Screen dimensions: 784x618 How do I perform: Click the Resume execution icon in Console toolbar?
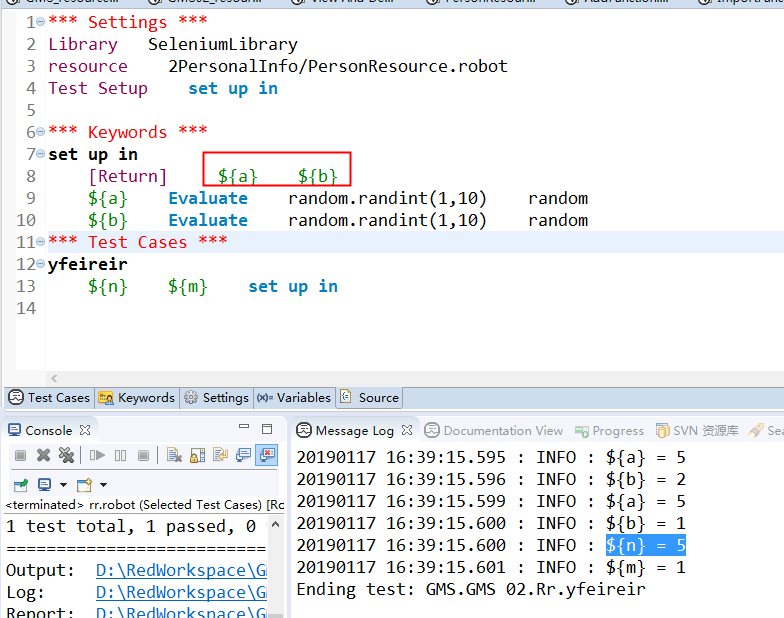coord(97,456)
